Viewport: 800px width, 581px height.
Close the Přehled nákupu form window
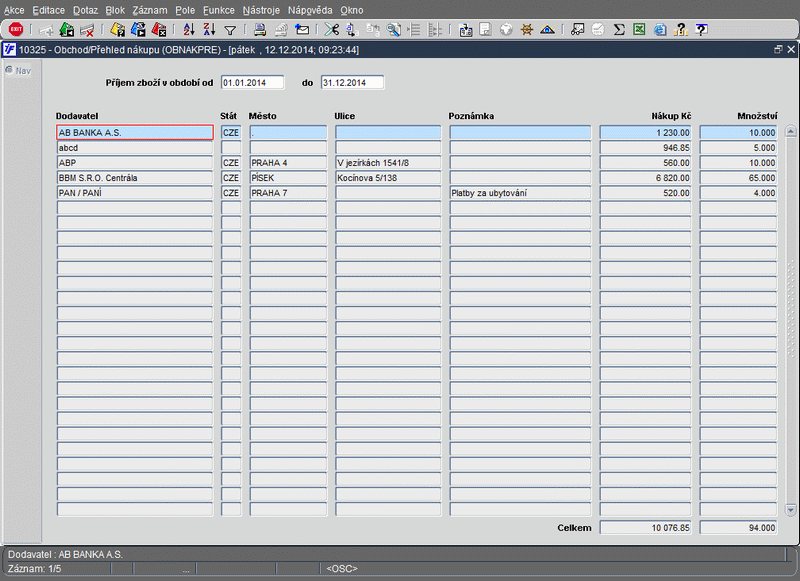791,49
